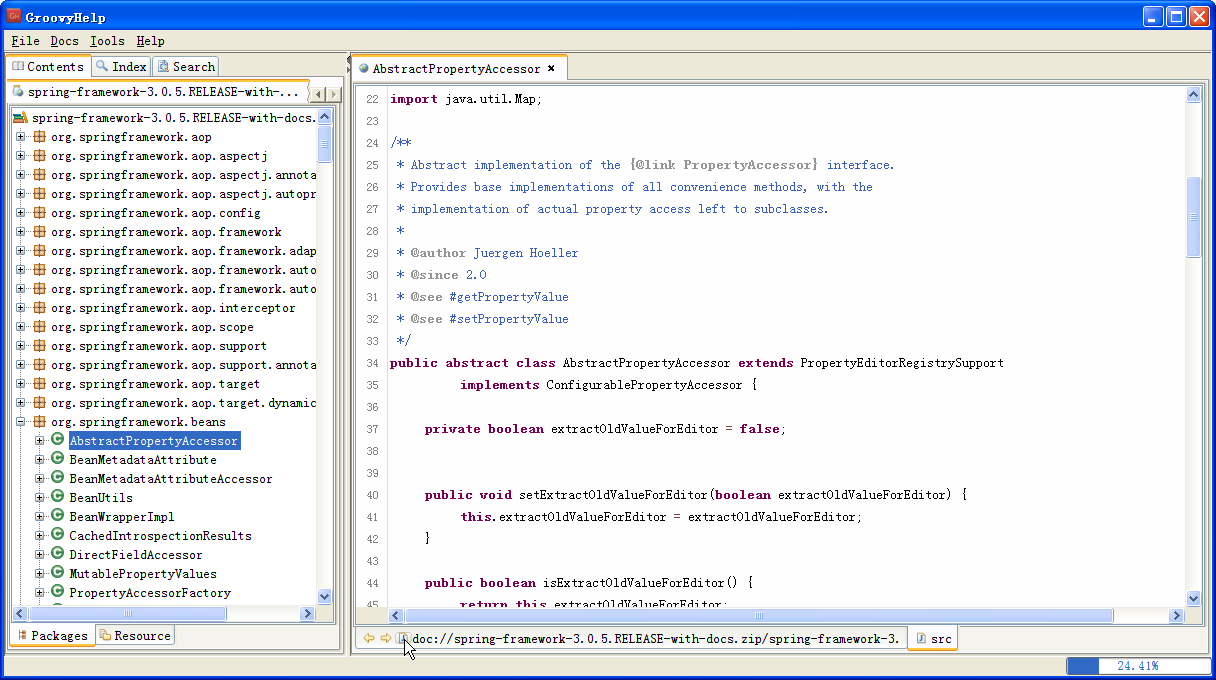Click the library icon of the spring-framework root node
This screenshot has height=680, width=1216.
click(x=20, y=118)
